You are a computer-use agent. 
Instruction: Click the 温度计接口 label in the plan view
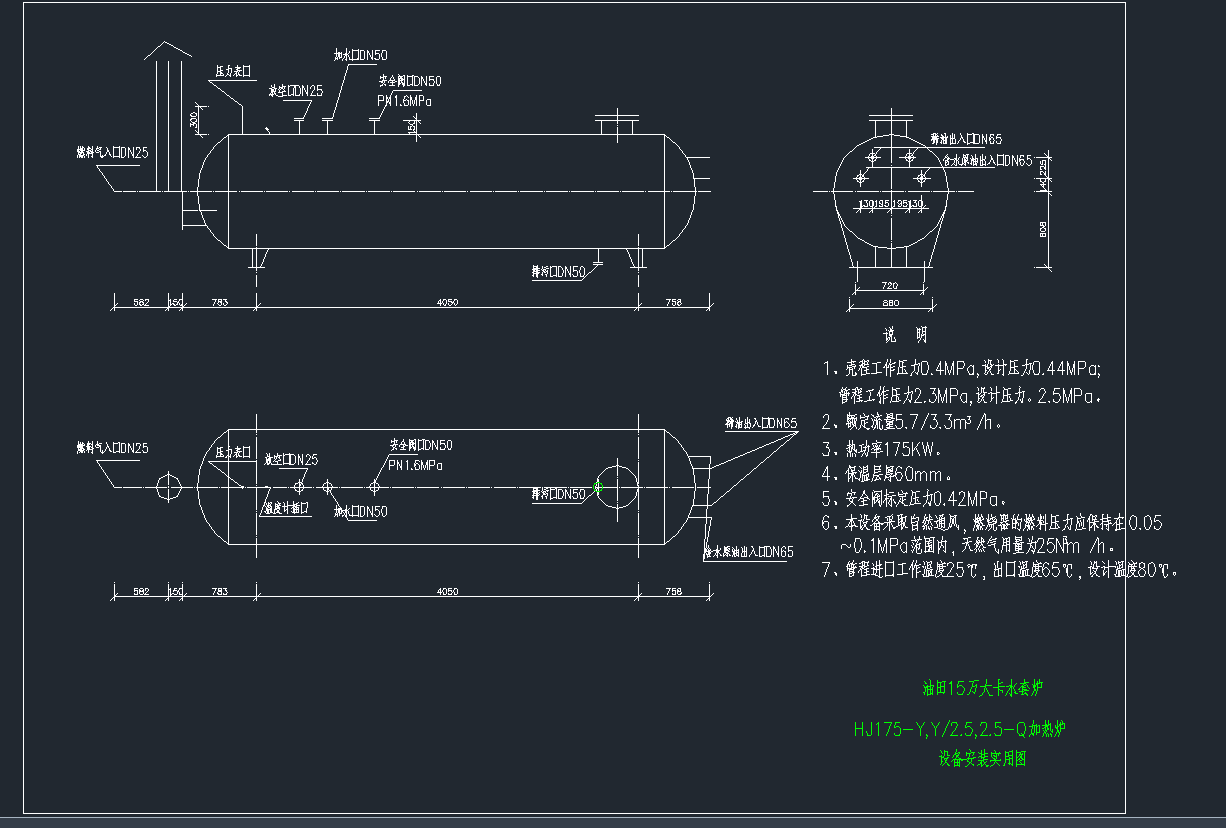286,508
